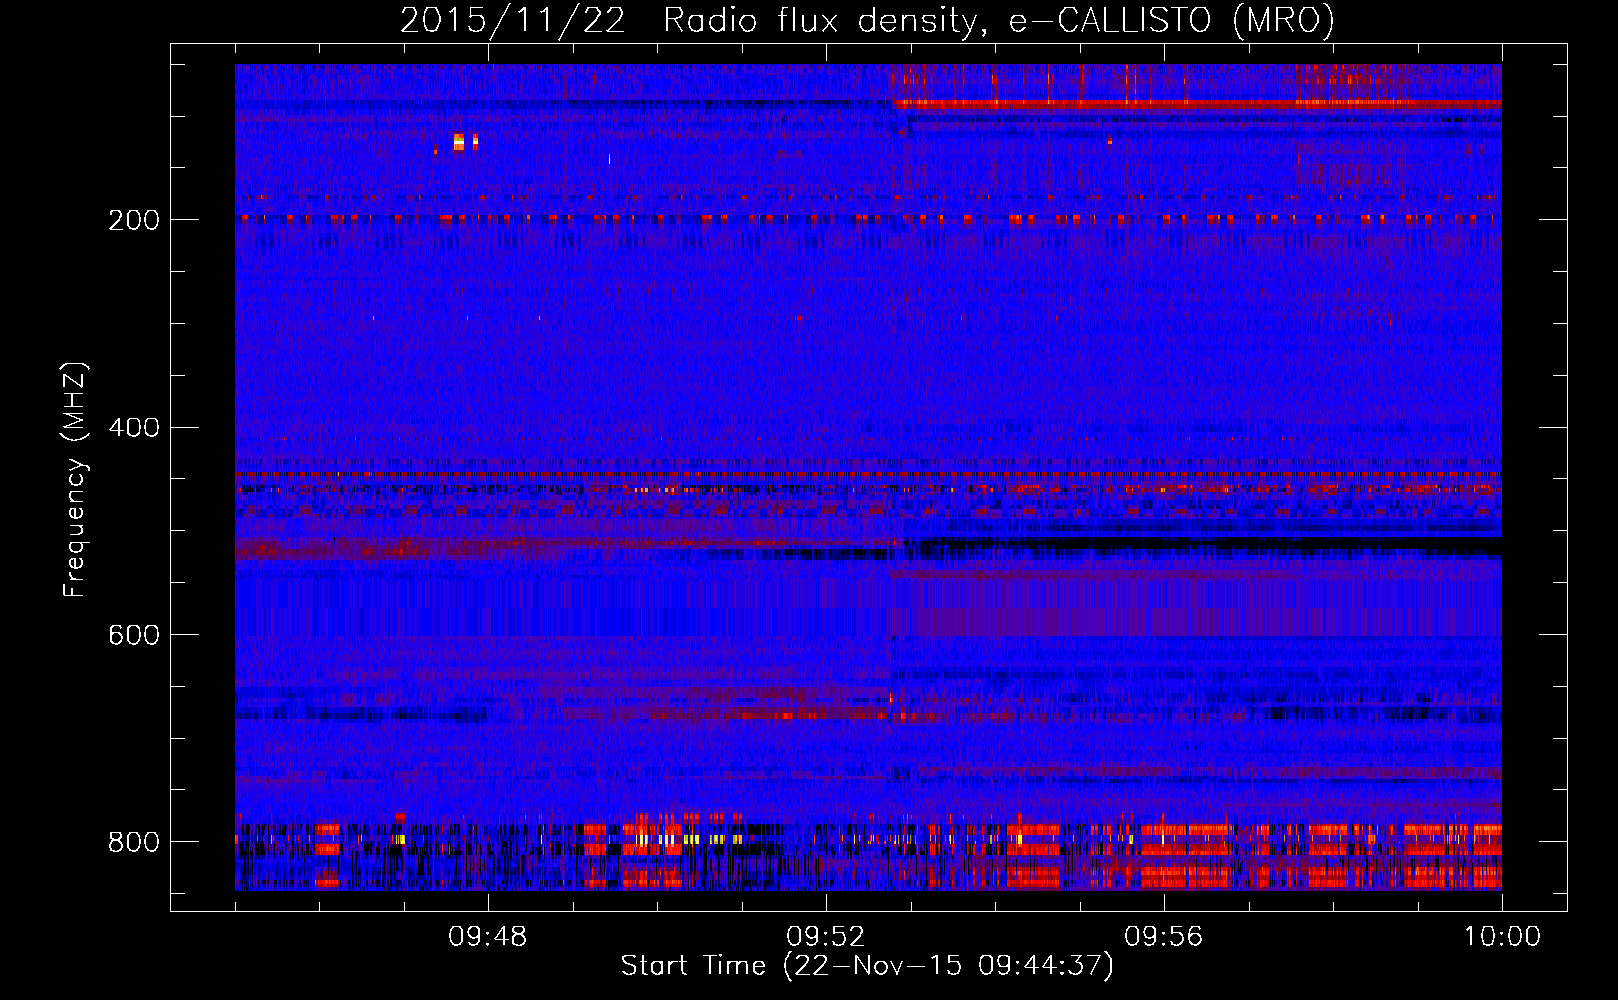
Task: Click the bright yellow burst near 09:47:40
Action: (x=459, y=142)
